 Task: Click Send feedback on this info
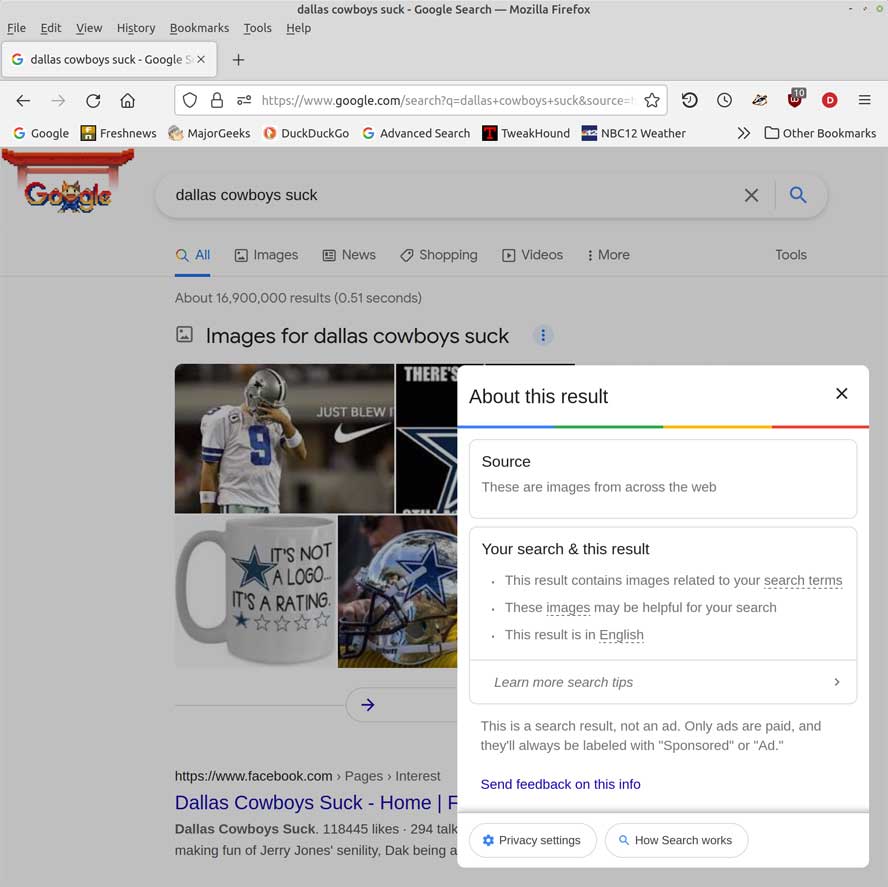coord(560,784)
